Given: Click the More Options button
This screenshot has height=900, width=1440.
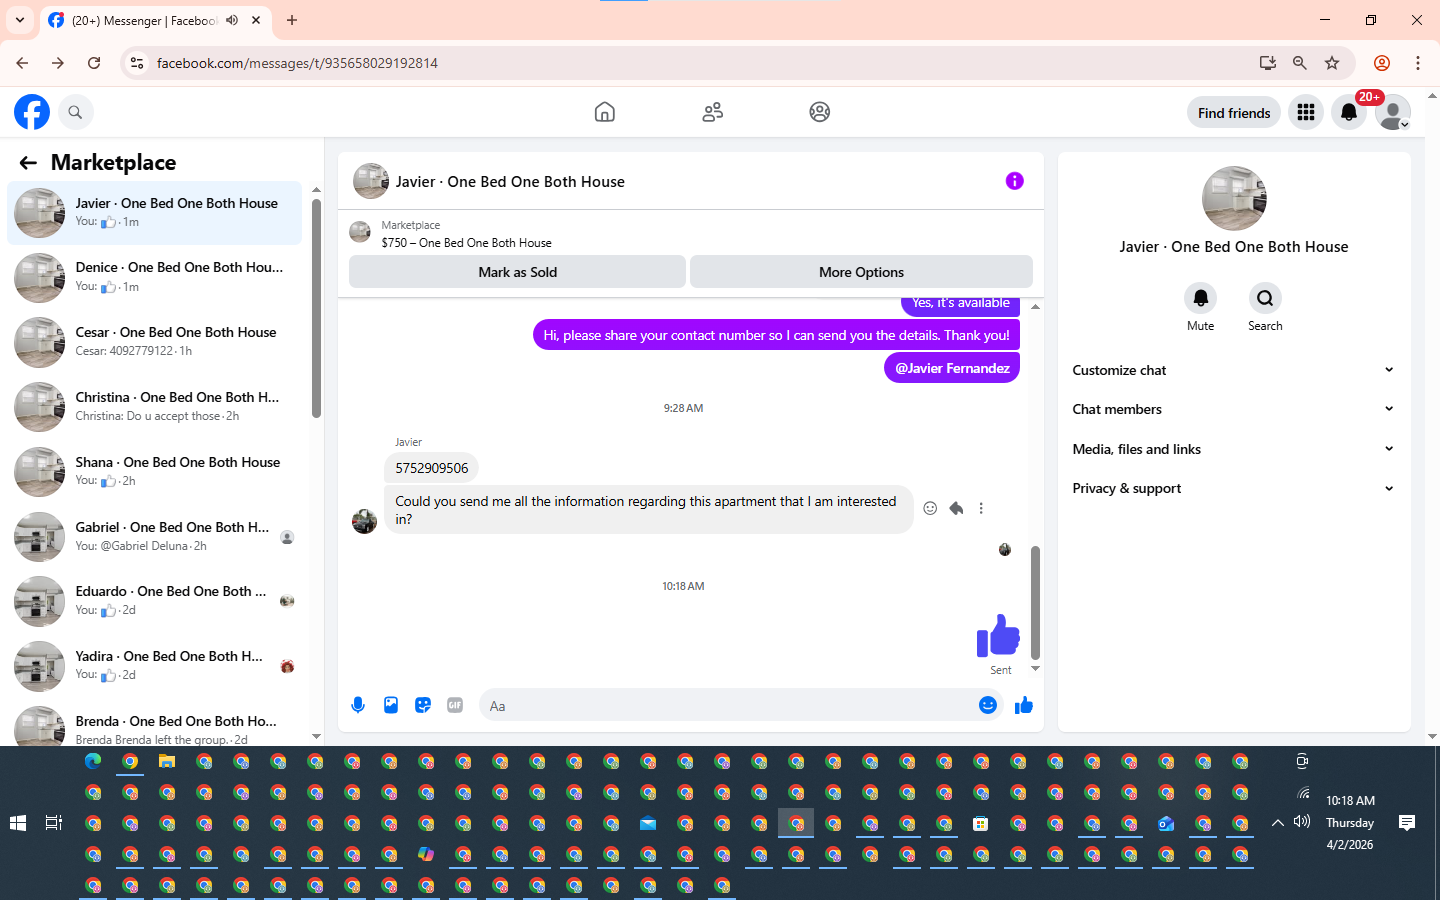Looking at the screenshot, I should coord(861,272).
